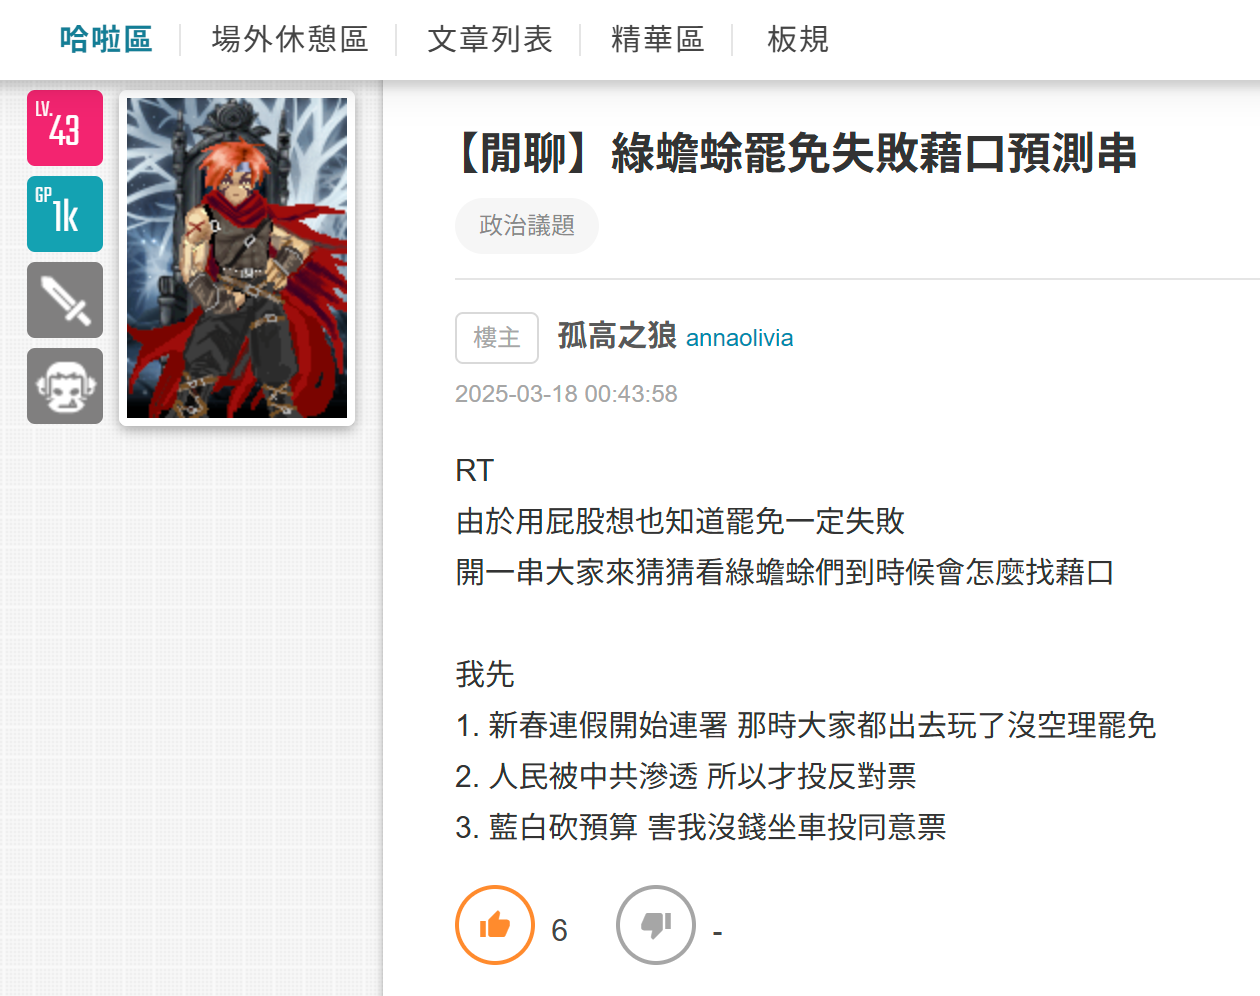Open user profile 孤高之狼
Viewport: 1260px width, 996px height.
pos(617,336)
